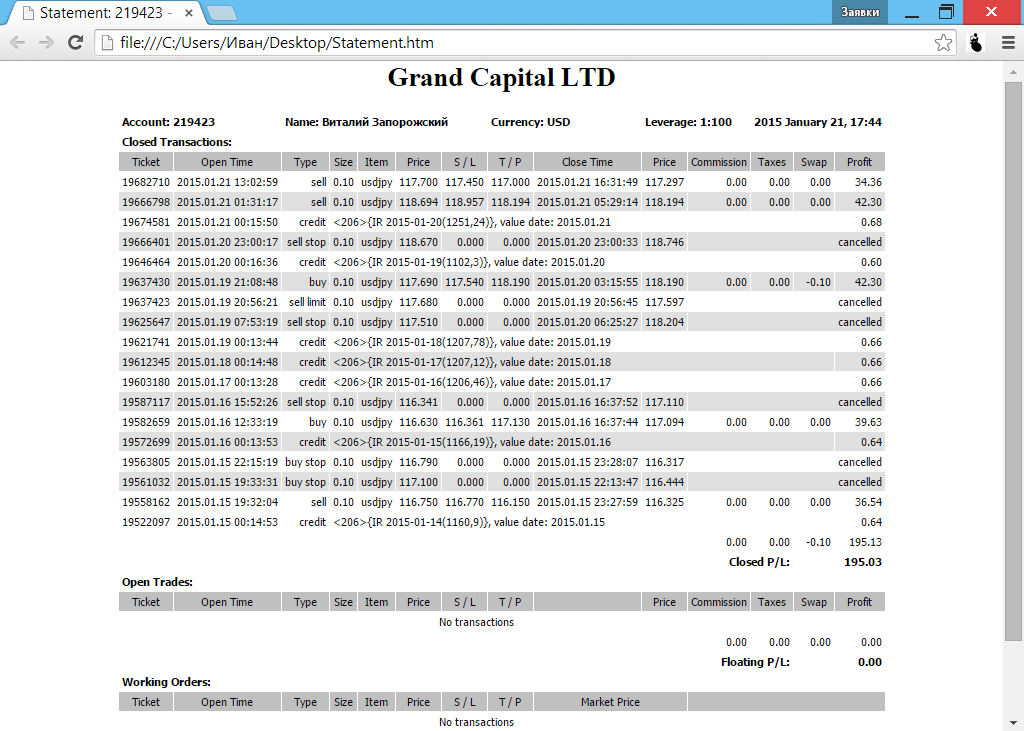This screenshot has width=1024, height=731.
Task: Click ticket number 19621741
Action: click(x=146, y=342)
